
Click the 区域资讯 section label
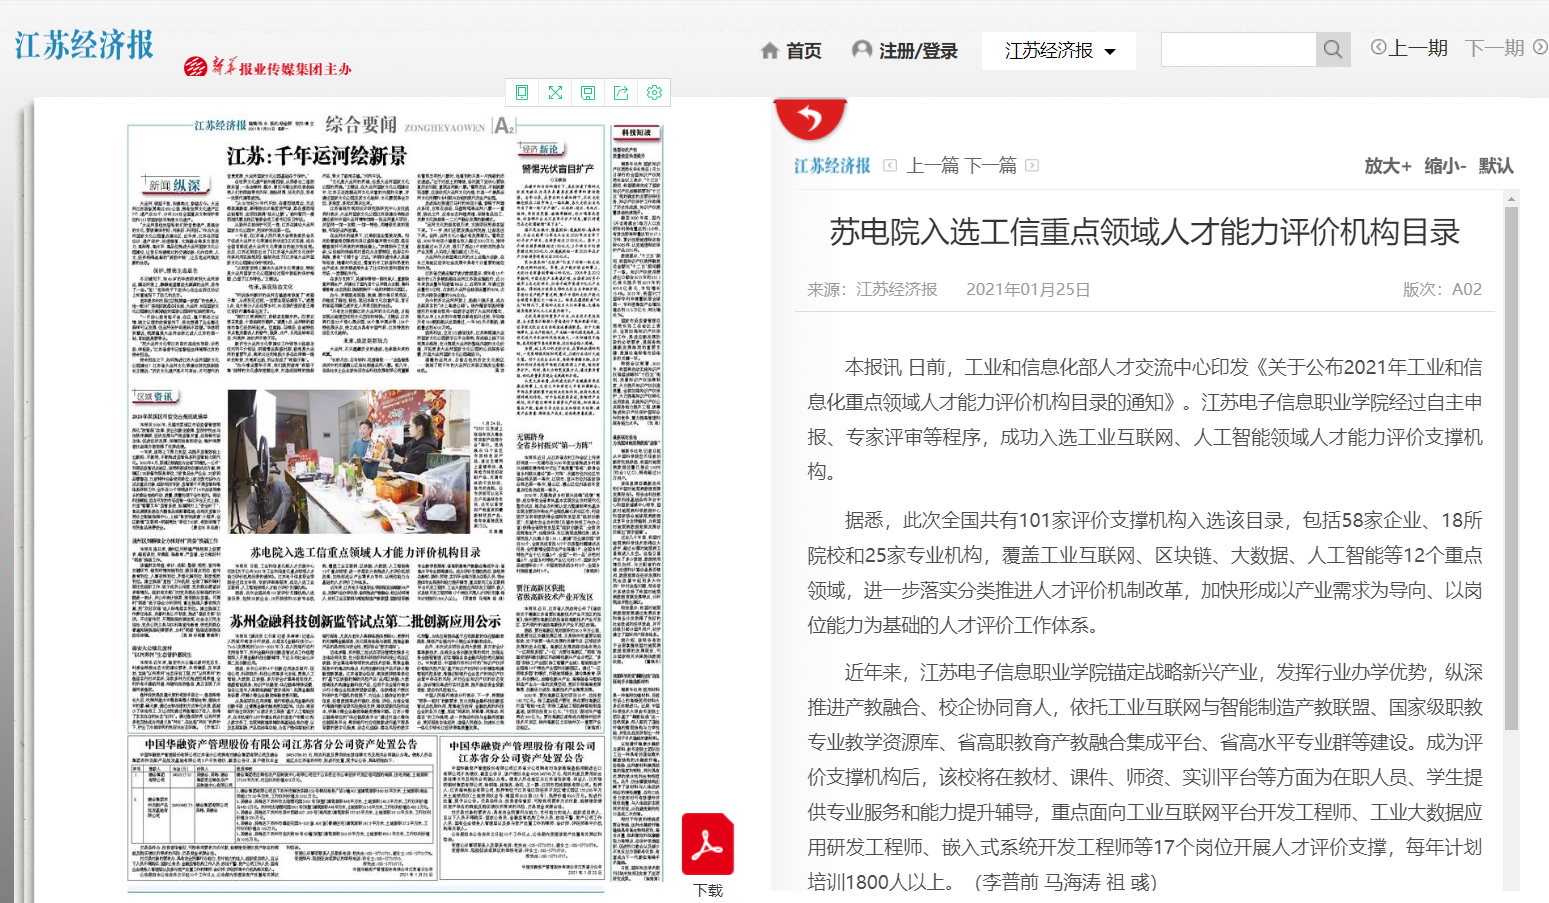pyautogui.click(x=155, y=397)
